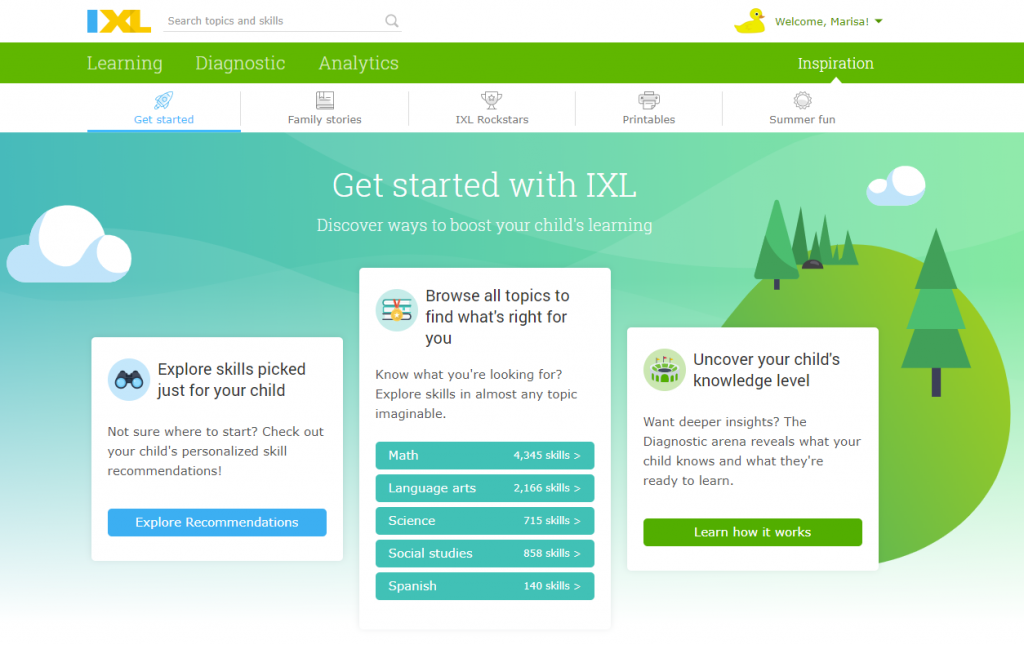Click the Explore Recommendations button
This screenshot has width=1024, height=645.
pyautogui.click(x=216, y=522)
